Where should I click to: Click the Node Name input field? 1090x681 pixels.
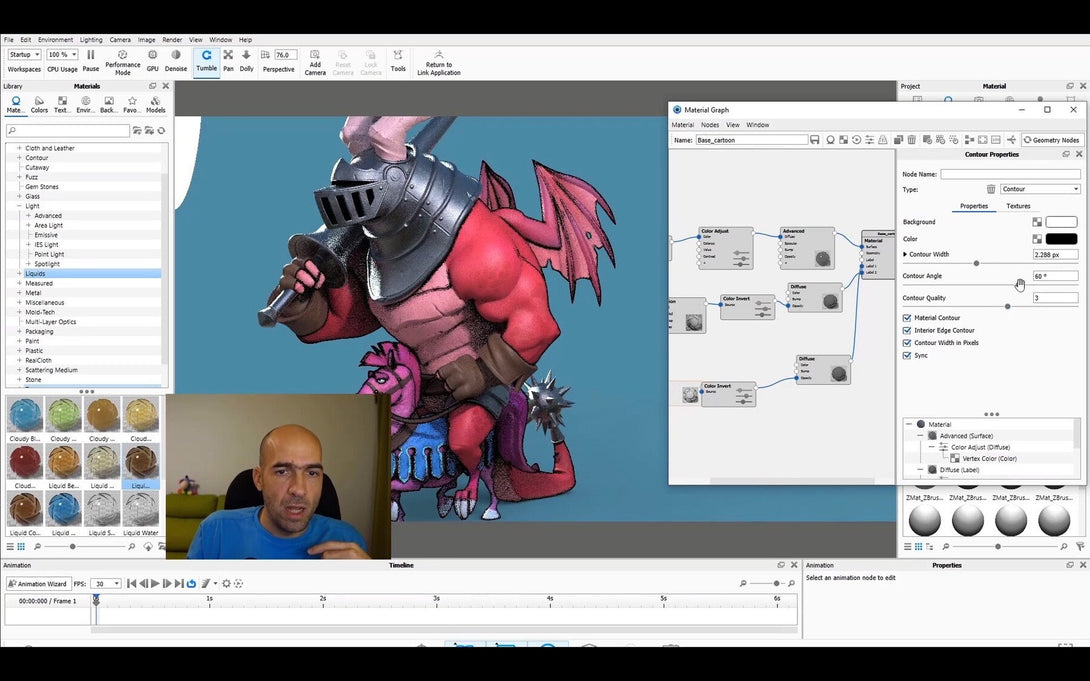point(1010,174)
